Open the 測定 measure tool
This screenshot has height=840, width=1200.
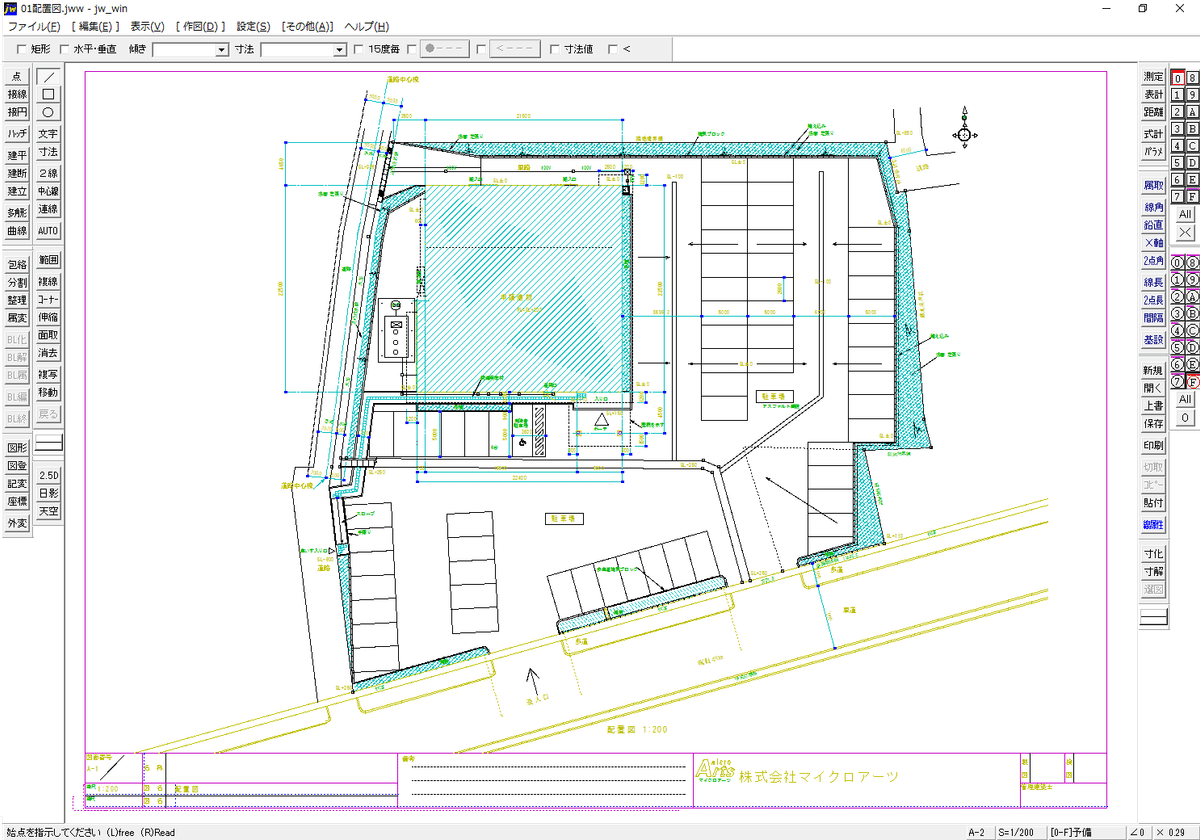tap(1154, 76)
